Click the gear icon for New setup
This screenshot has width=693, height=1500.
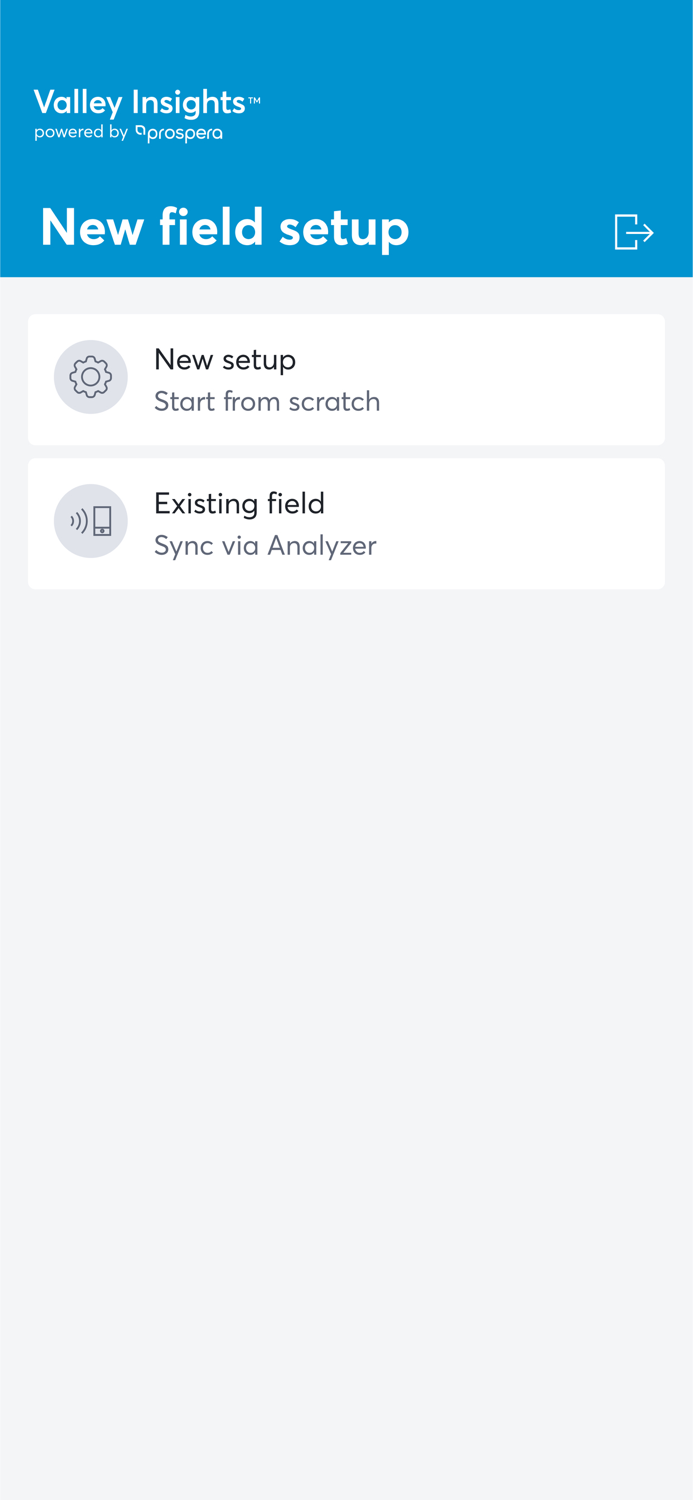pos(91,377)
